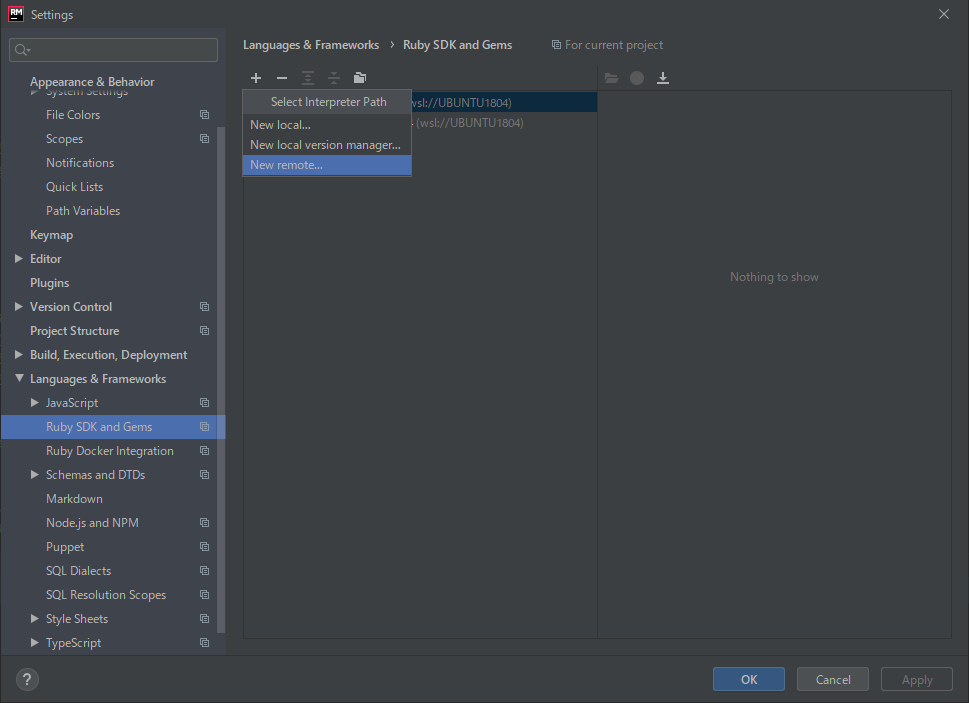This screenshot has width=969, height=703.
Task: Expand the Version Control group
Action: (19, 306)
